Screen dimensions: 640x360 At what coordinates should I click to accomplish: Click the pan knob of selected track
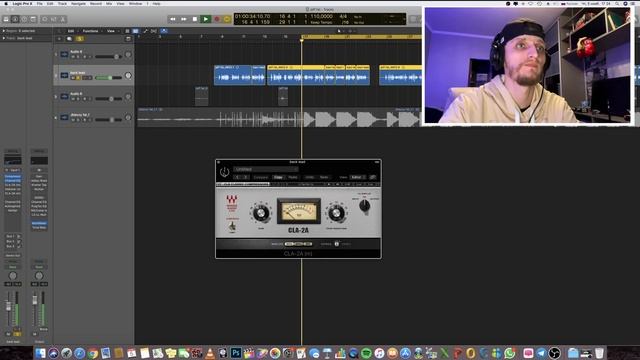(x=128, y=76)
